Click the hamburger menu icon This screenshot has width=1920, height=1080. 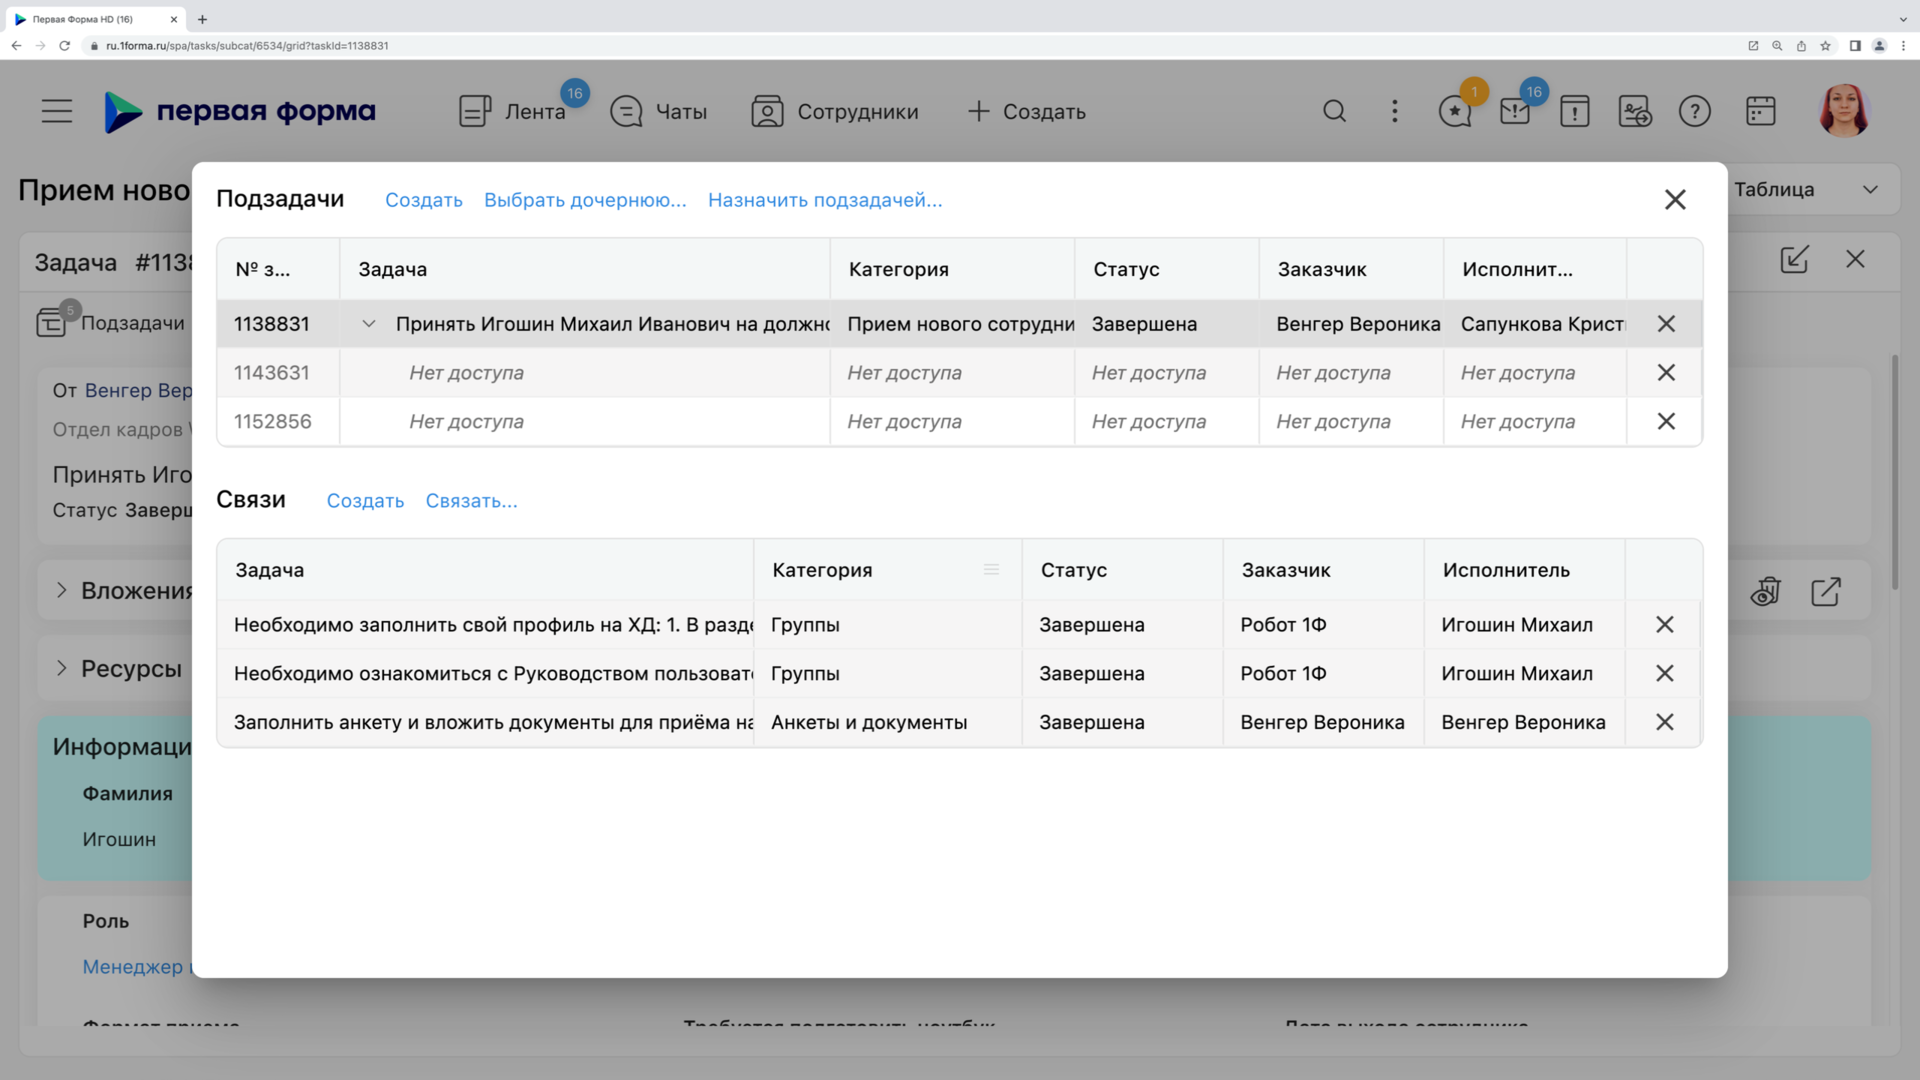click(57, 111)
